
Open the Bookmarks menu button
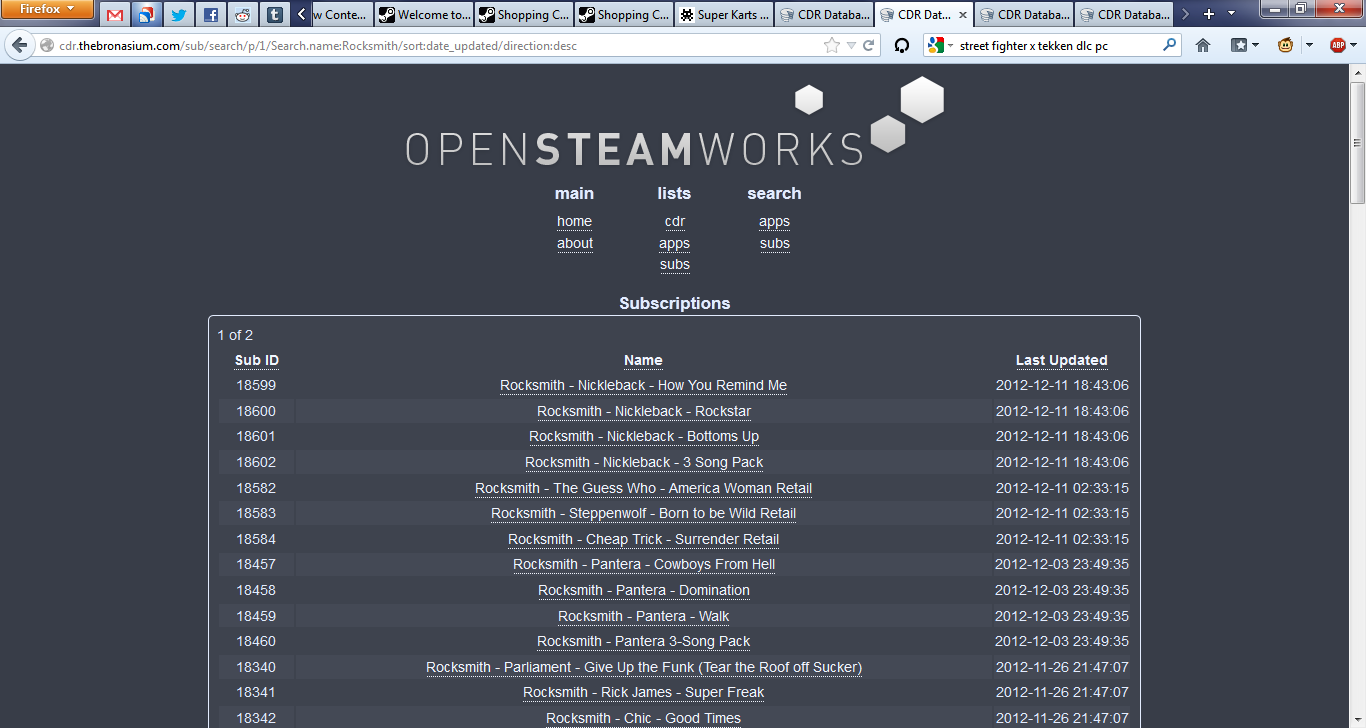click(1245, 46)
